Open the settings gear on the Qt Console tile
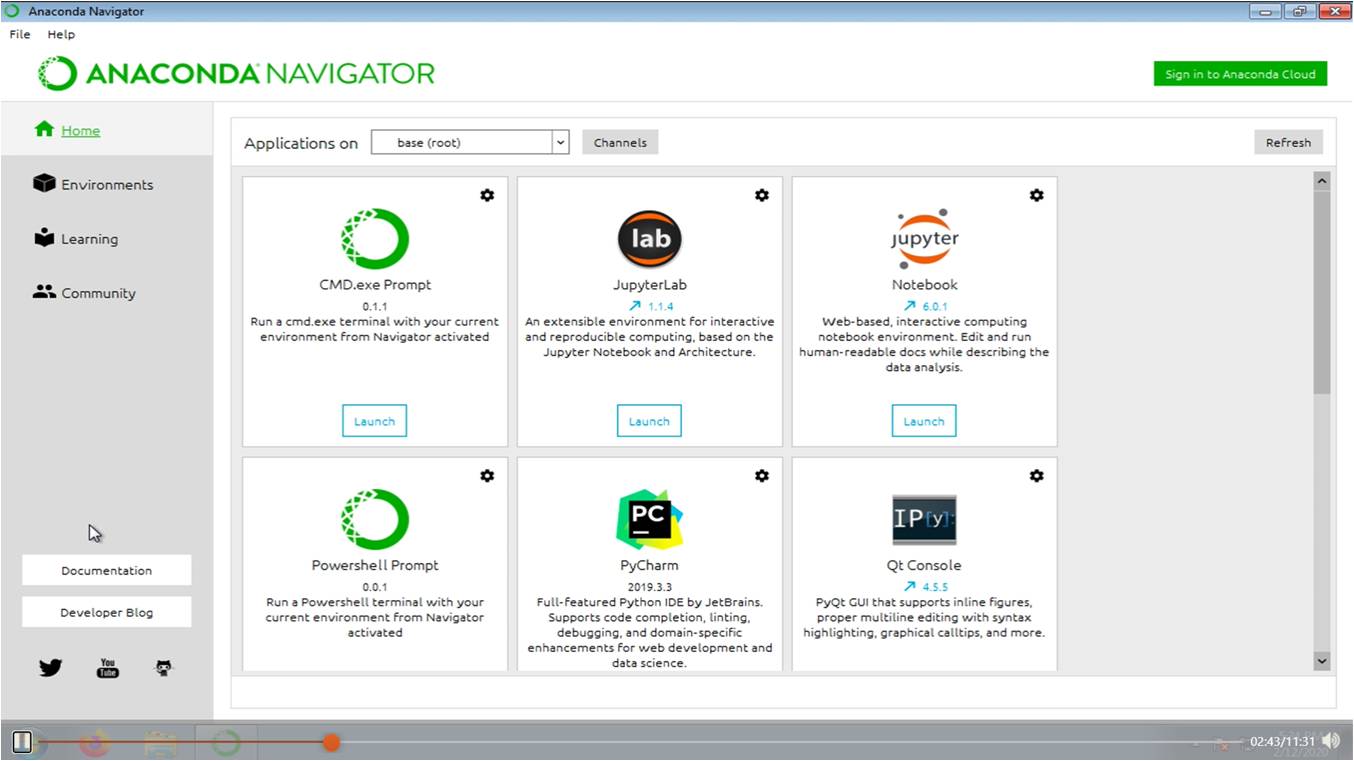1354x761 pixels. click(x=1036, y=476)
